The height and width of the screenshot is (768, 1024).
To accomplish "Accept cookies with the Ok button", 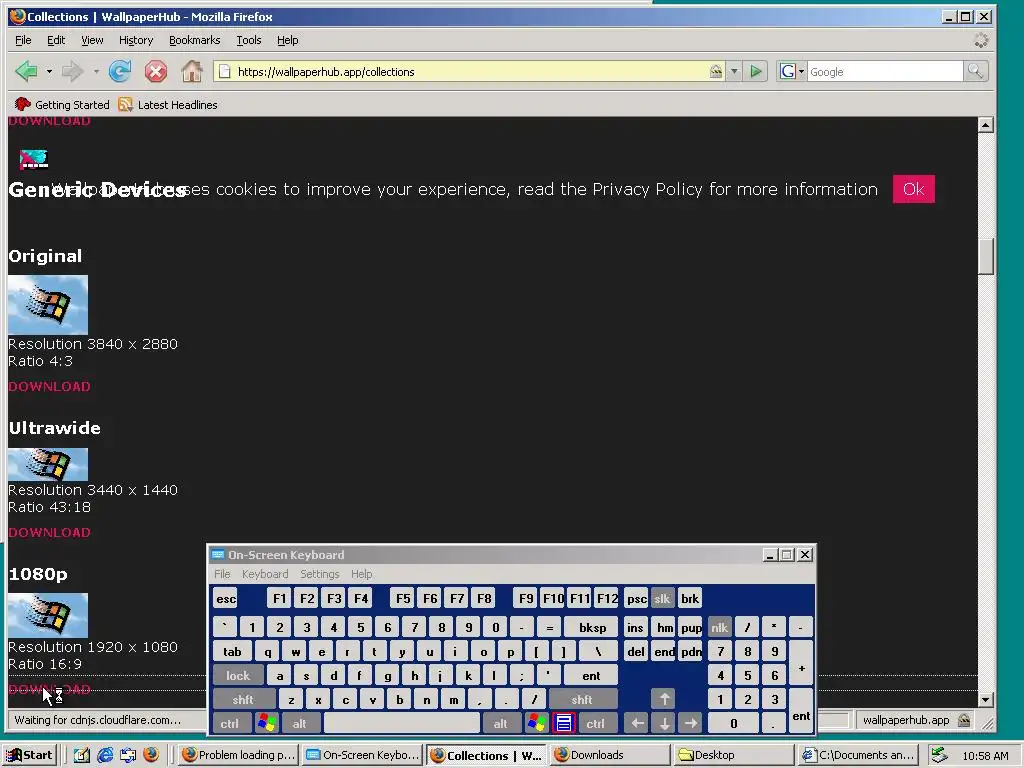I will click(913, 189).
